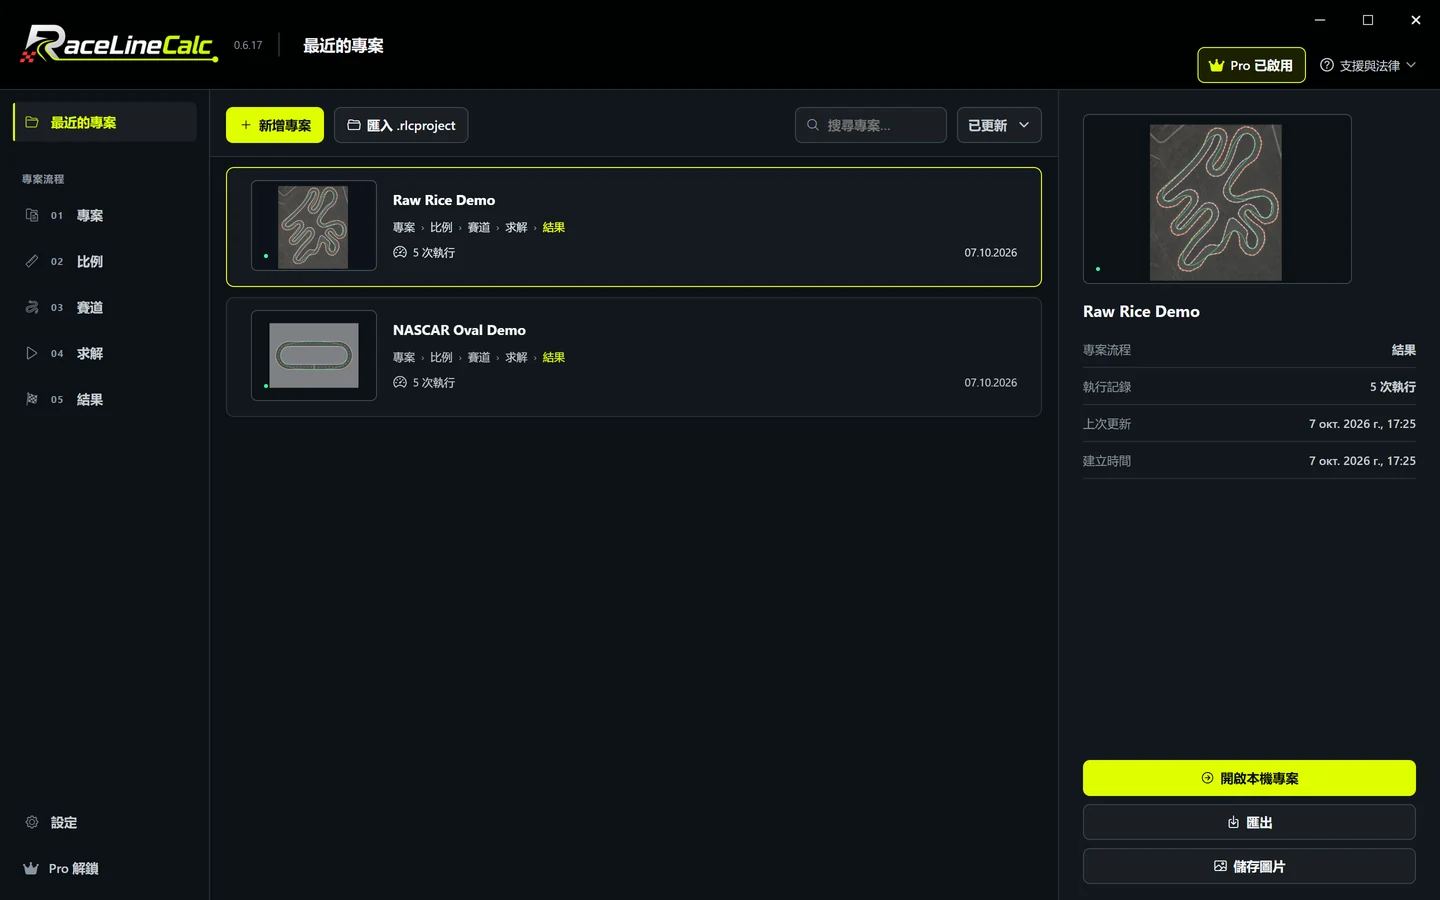The width and height of the screenshot is (1440, 900).
Task: Open 設定 settings
Action: (105, 822)
